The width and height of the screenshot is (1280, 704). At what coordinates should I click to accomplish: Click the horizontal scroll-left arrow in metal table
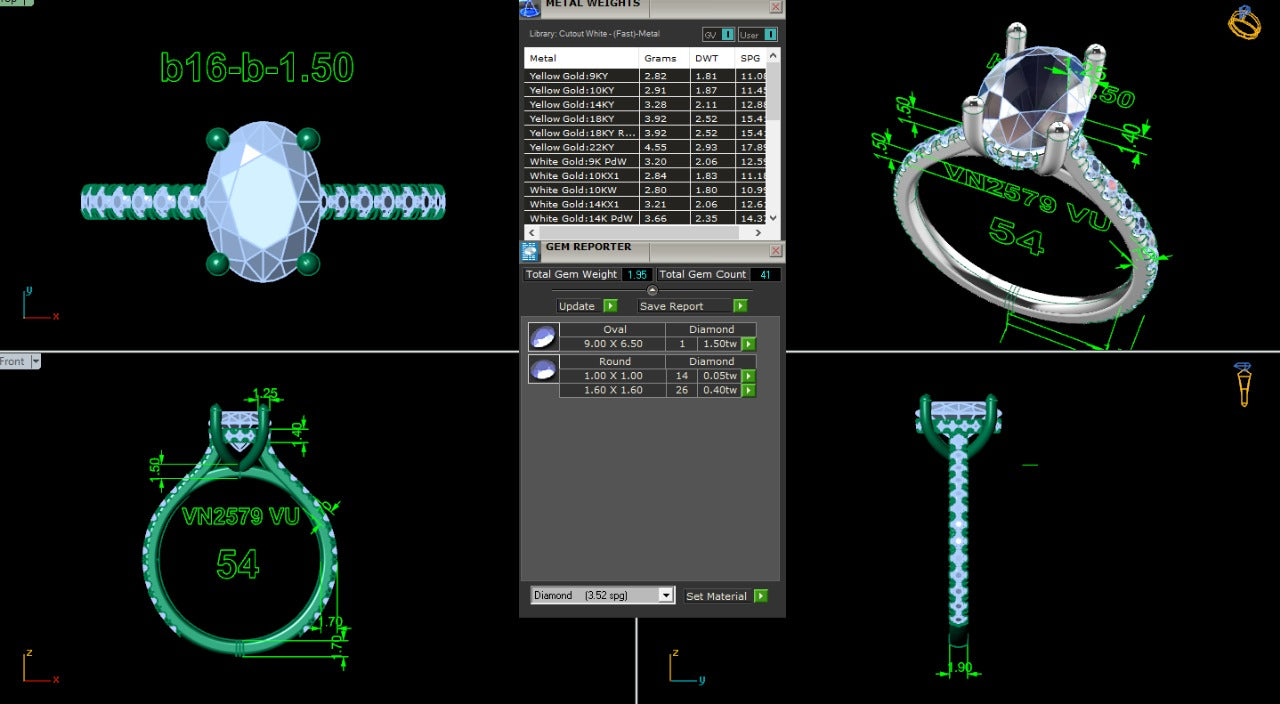click(x=531, y=232)
